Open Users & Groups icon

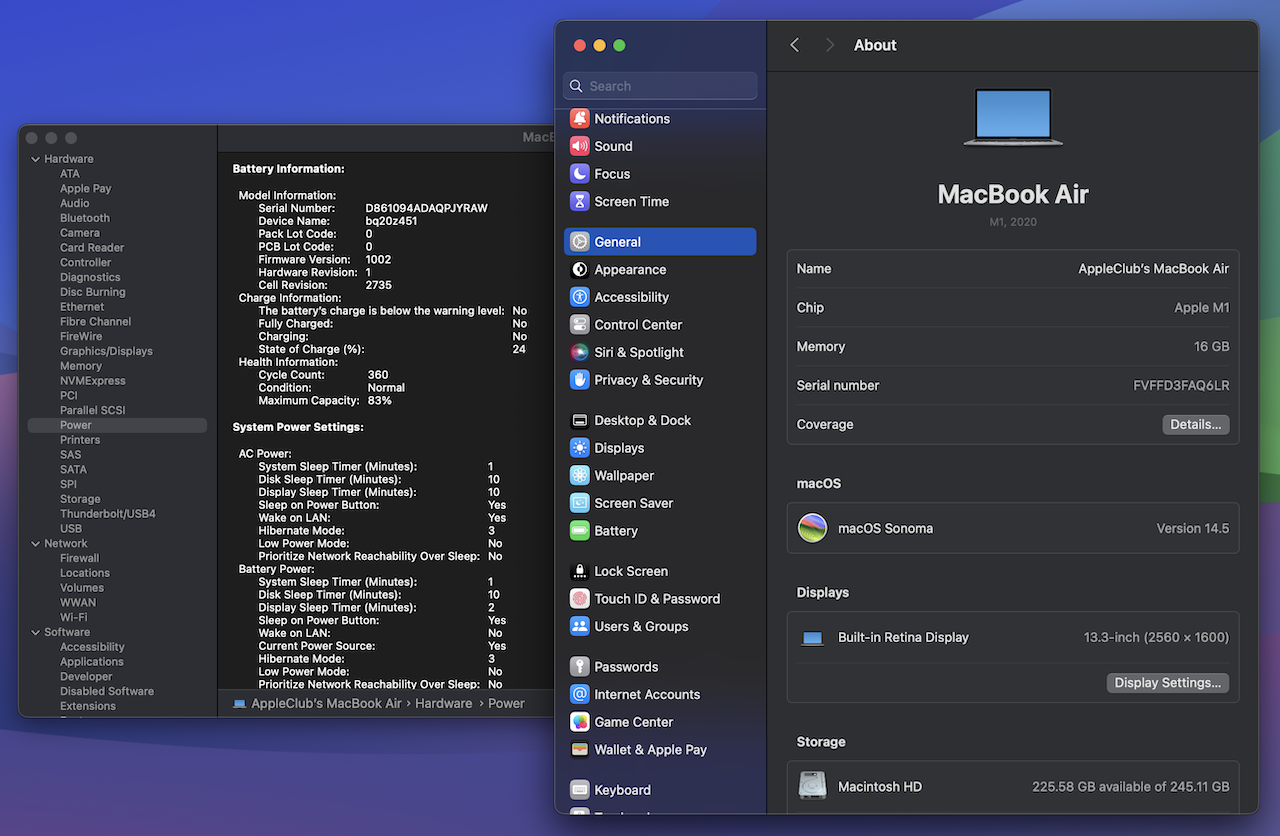pyautogui.click(x=580, y=626)
